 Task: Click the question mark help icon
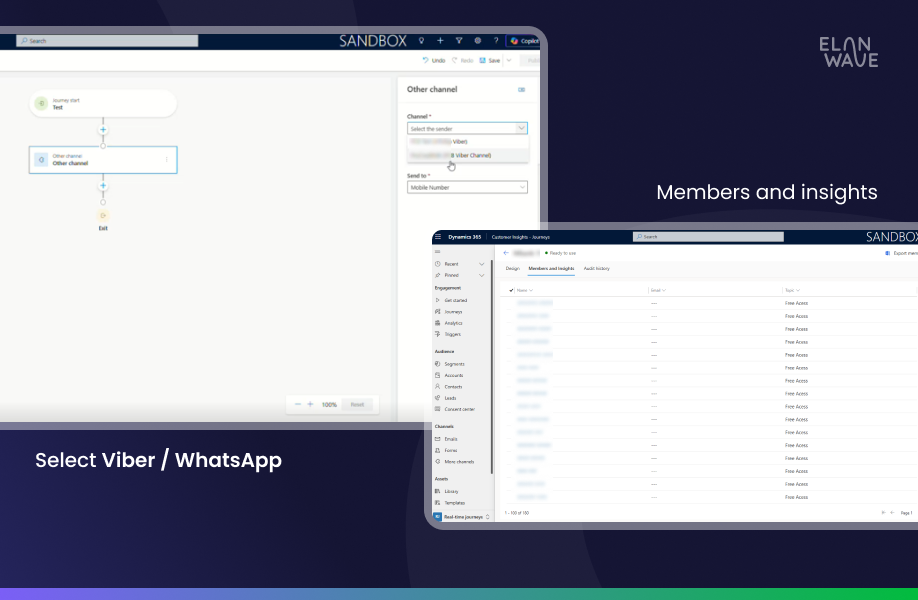(x=496, y=41)
